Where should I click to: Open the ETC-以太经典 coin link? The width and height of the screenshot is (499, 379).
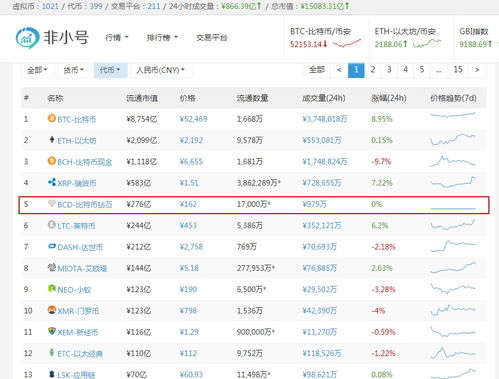coord(80,354)
